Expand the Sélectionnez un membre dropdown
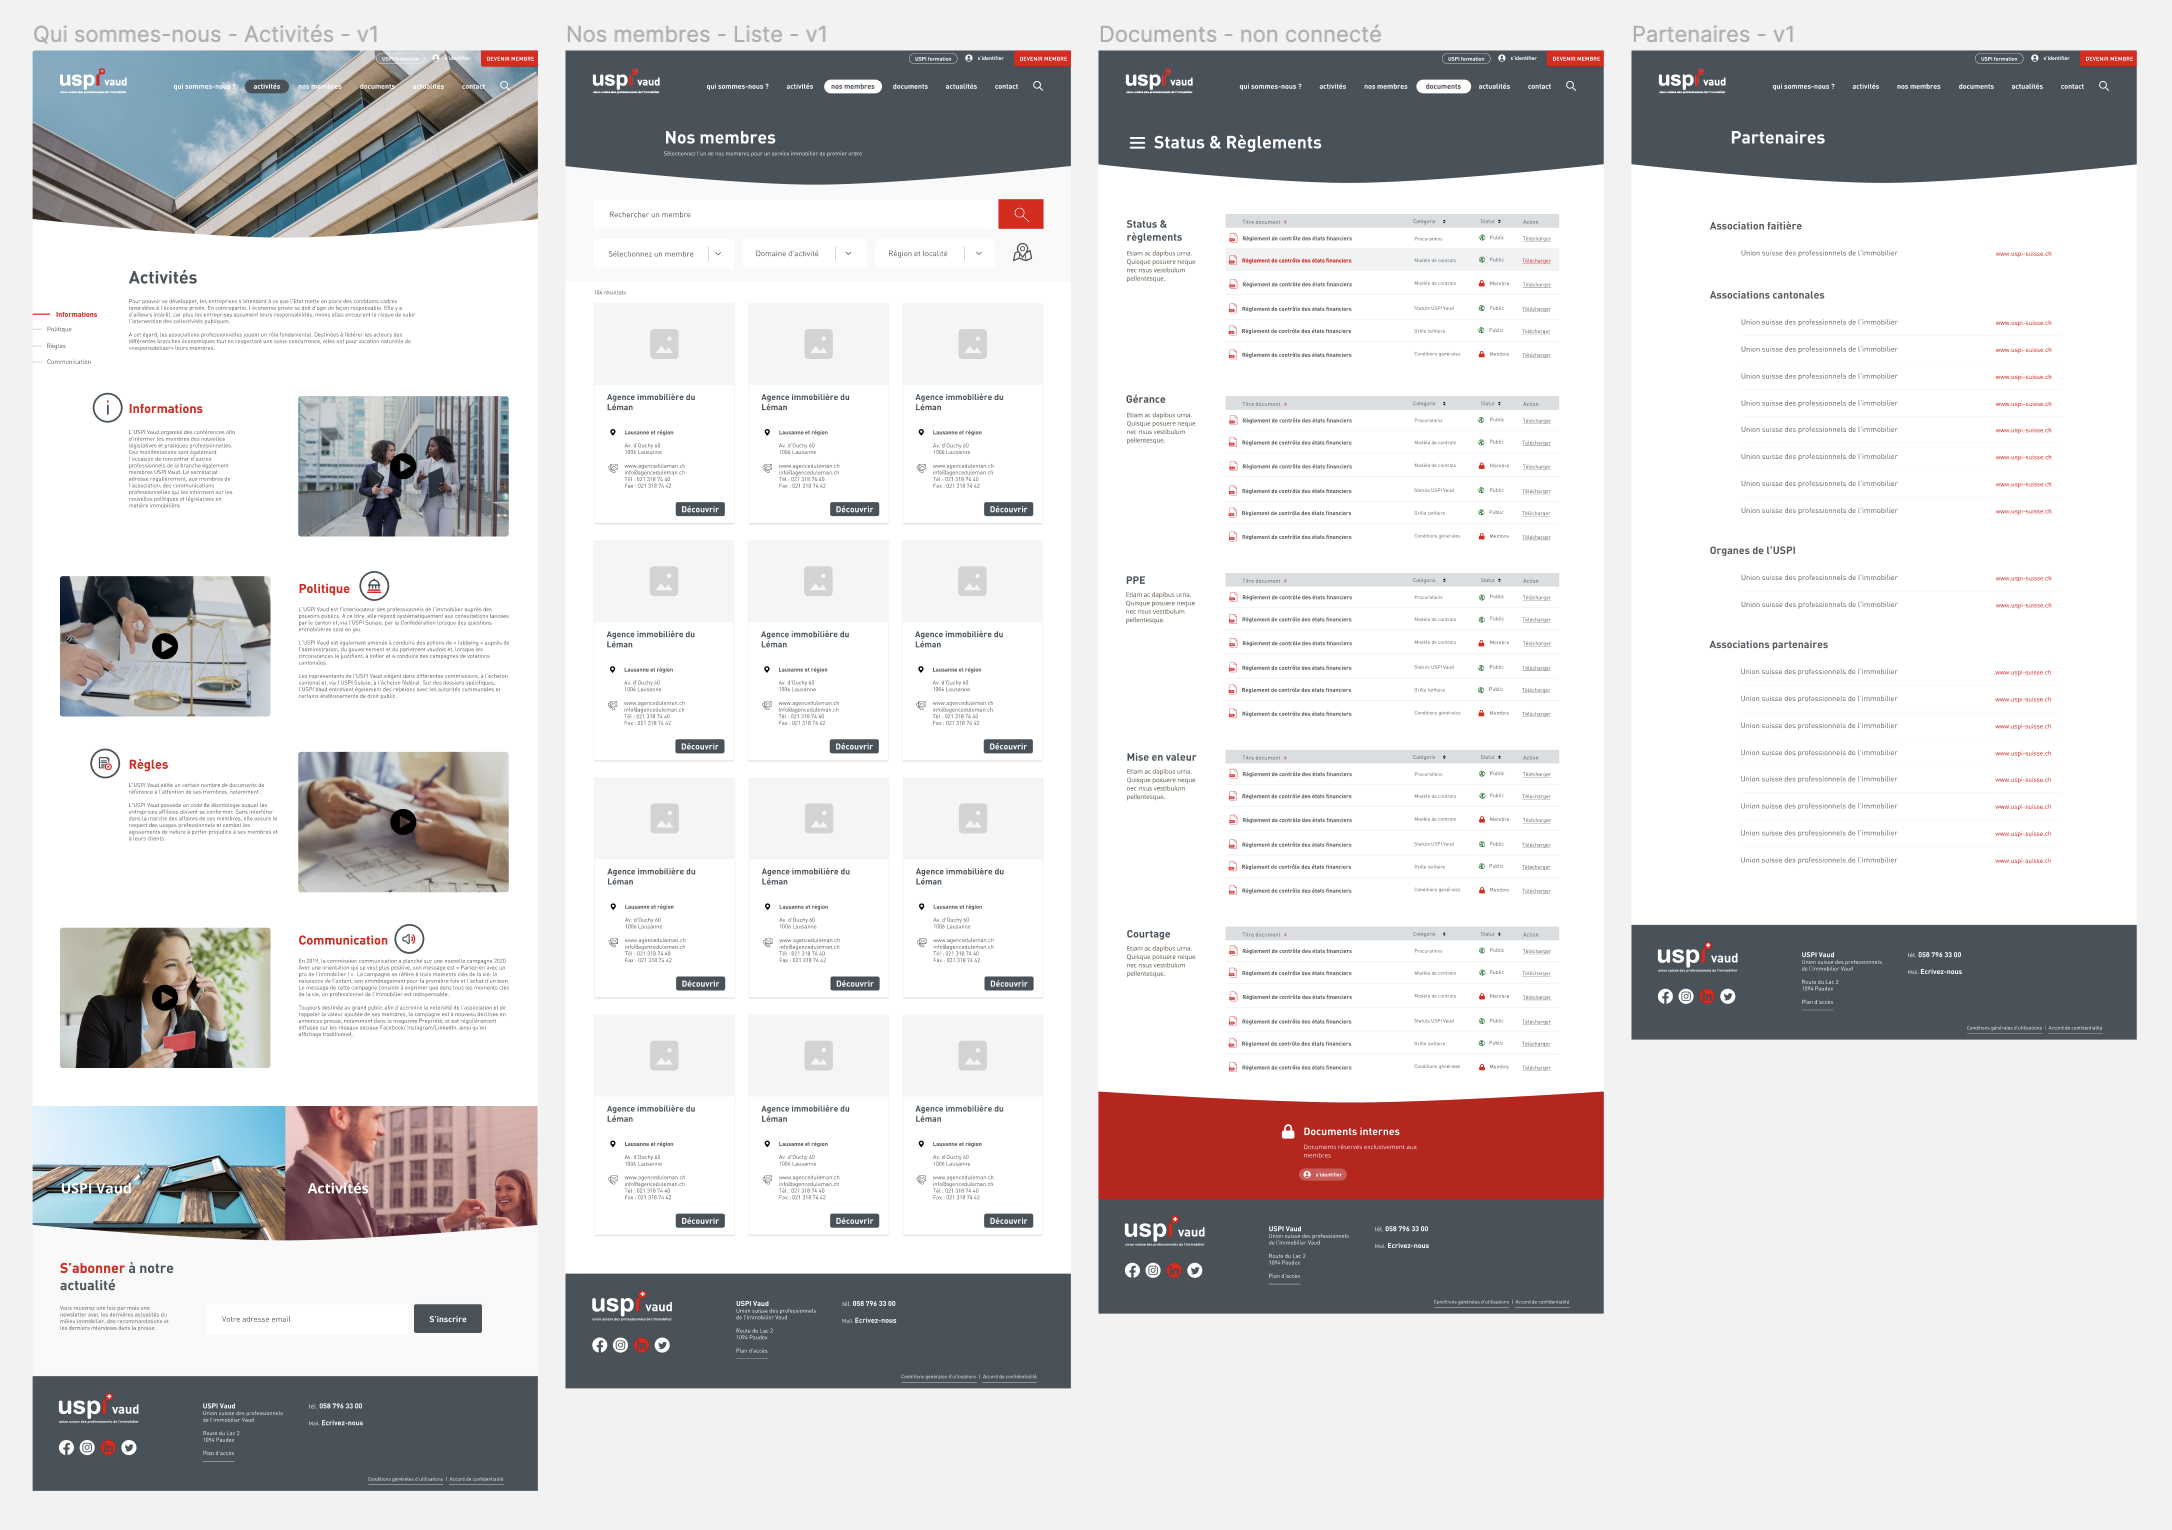The width and height of the screenshot is (2172, 1530). [663, 254]
